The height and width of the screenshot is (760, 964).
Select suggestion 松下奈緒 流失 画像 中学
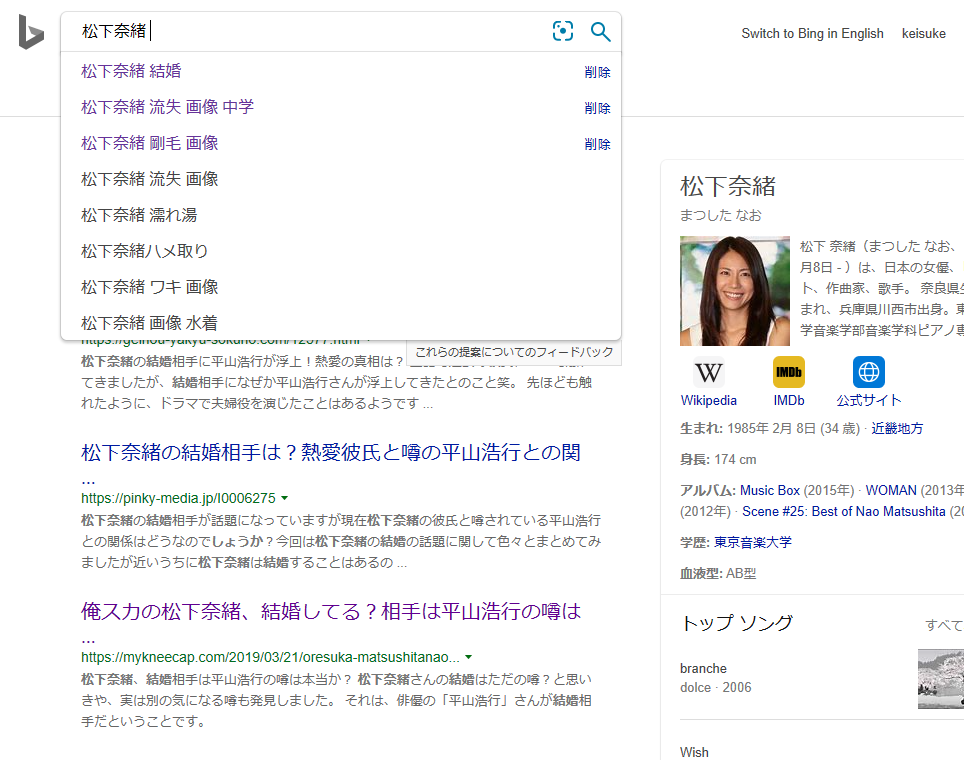click(x=341, y=107)
